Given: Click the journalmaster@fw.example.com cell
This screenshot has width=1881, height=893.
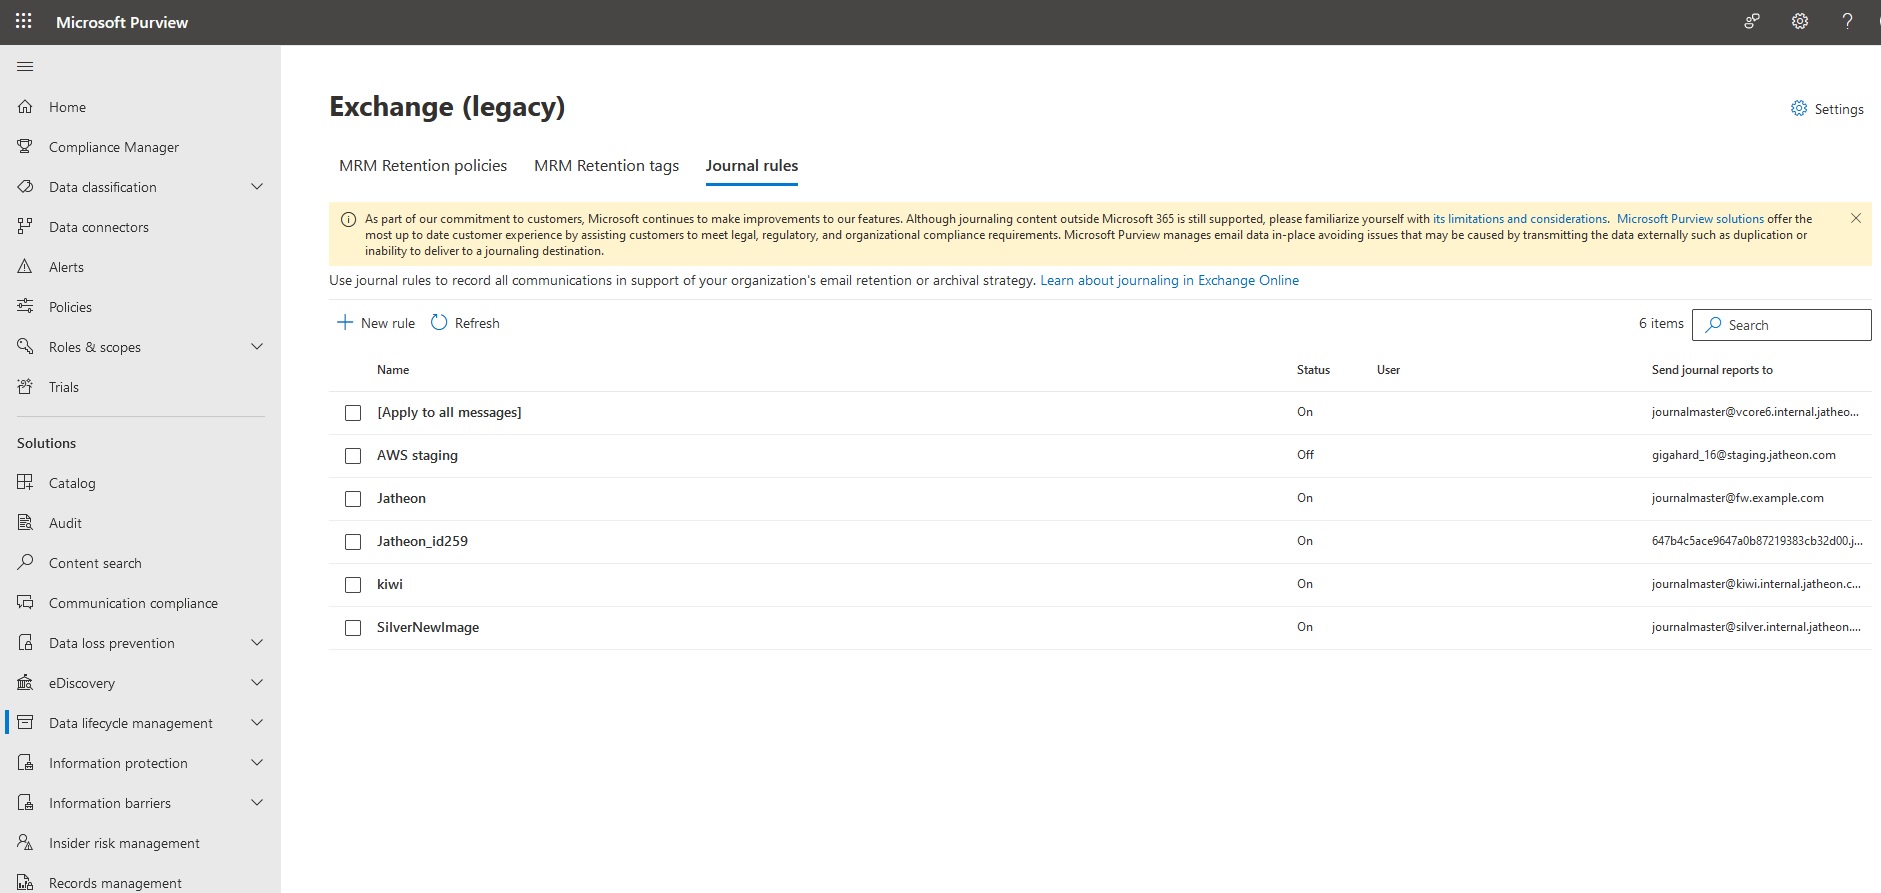Looking at the screenshot, I should point(1738,498).
